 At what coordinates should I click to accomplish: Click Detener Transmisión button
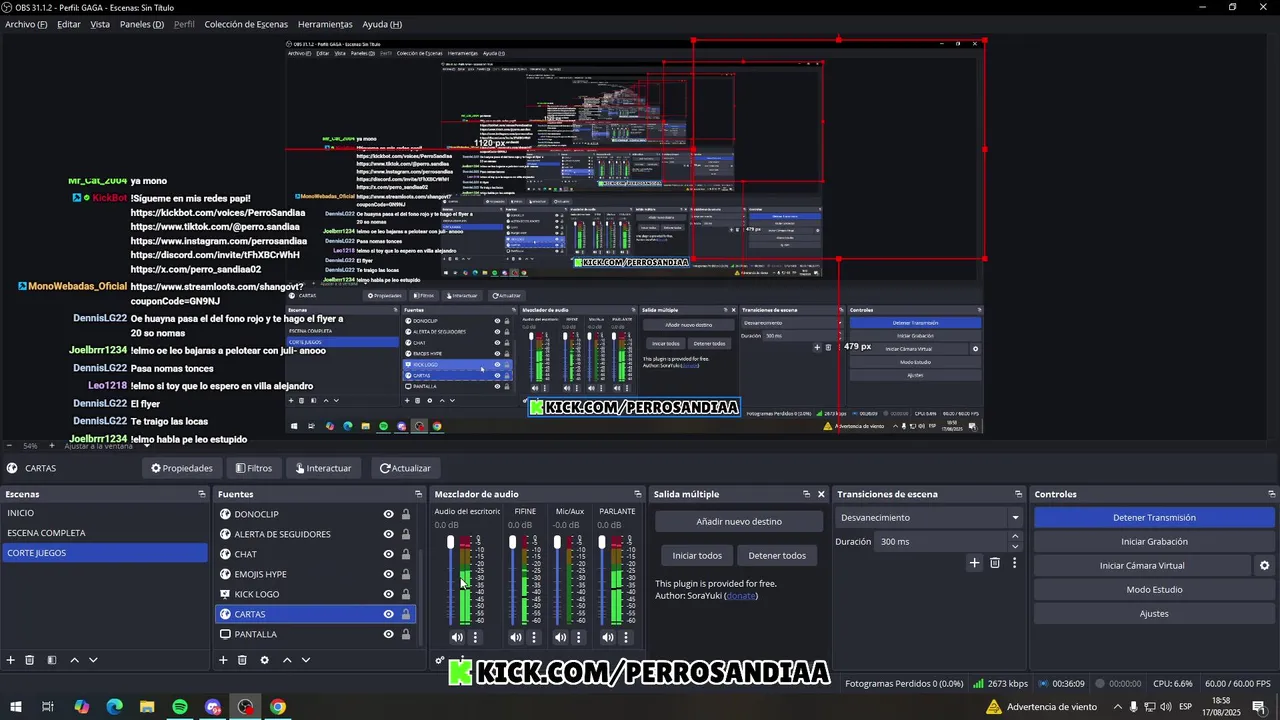(x=1154, y=518)
